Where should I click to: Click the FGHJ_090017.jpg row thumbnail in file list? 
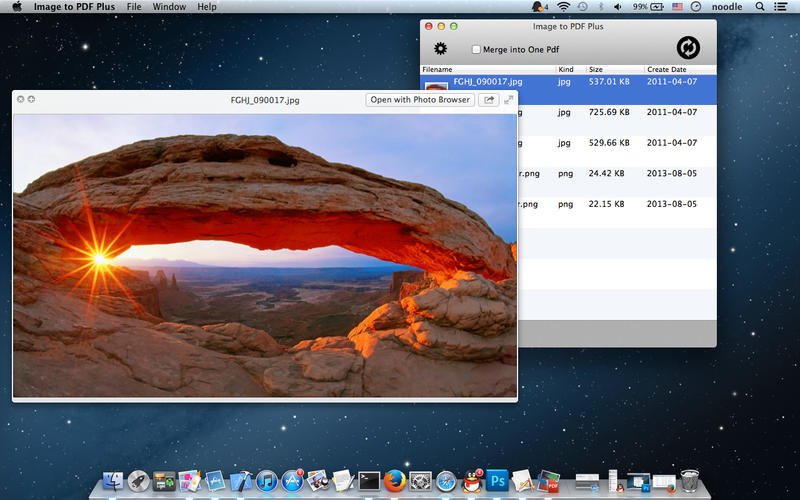436,87
